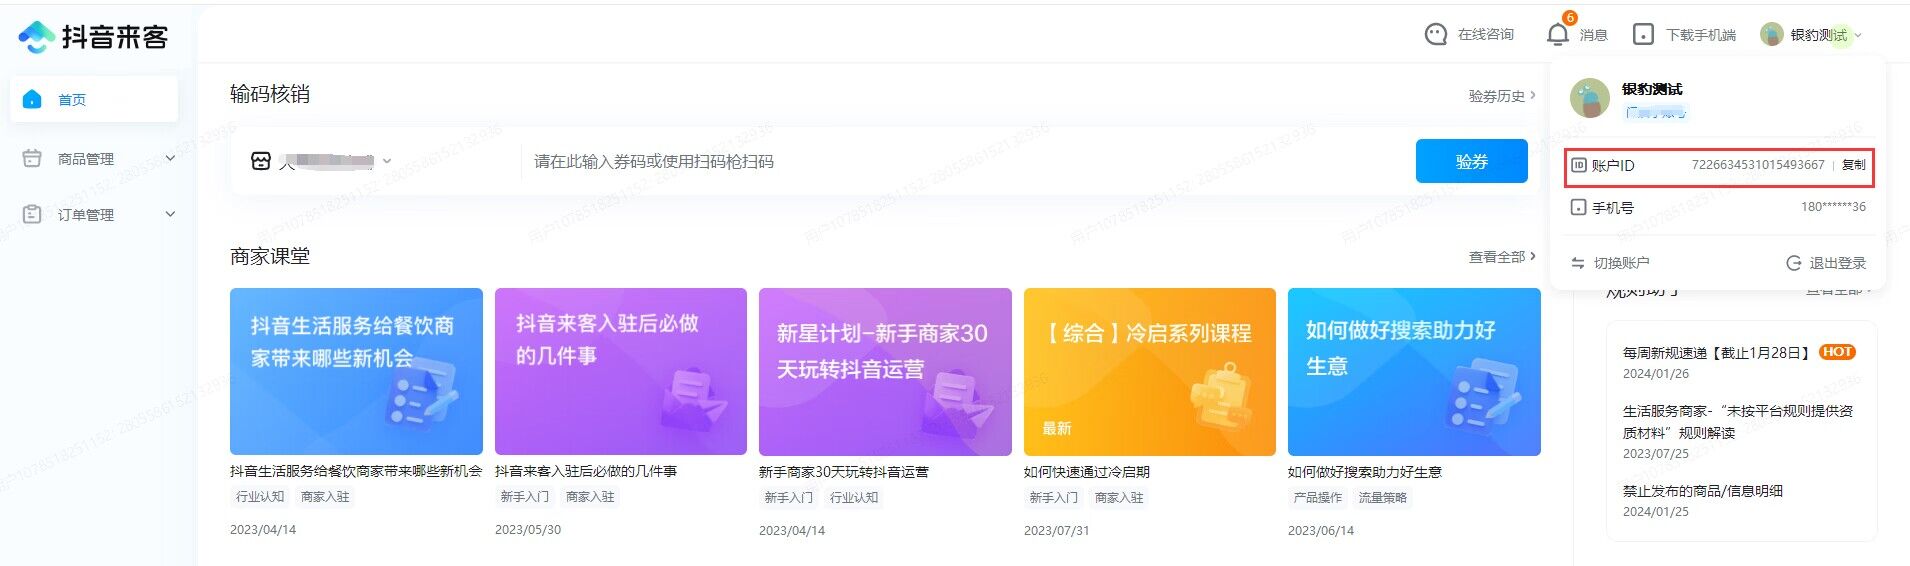
Task: Open notice 禁止发布的商品/信息明细
Action: (1702, 491)
